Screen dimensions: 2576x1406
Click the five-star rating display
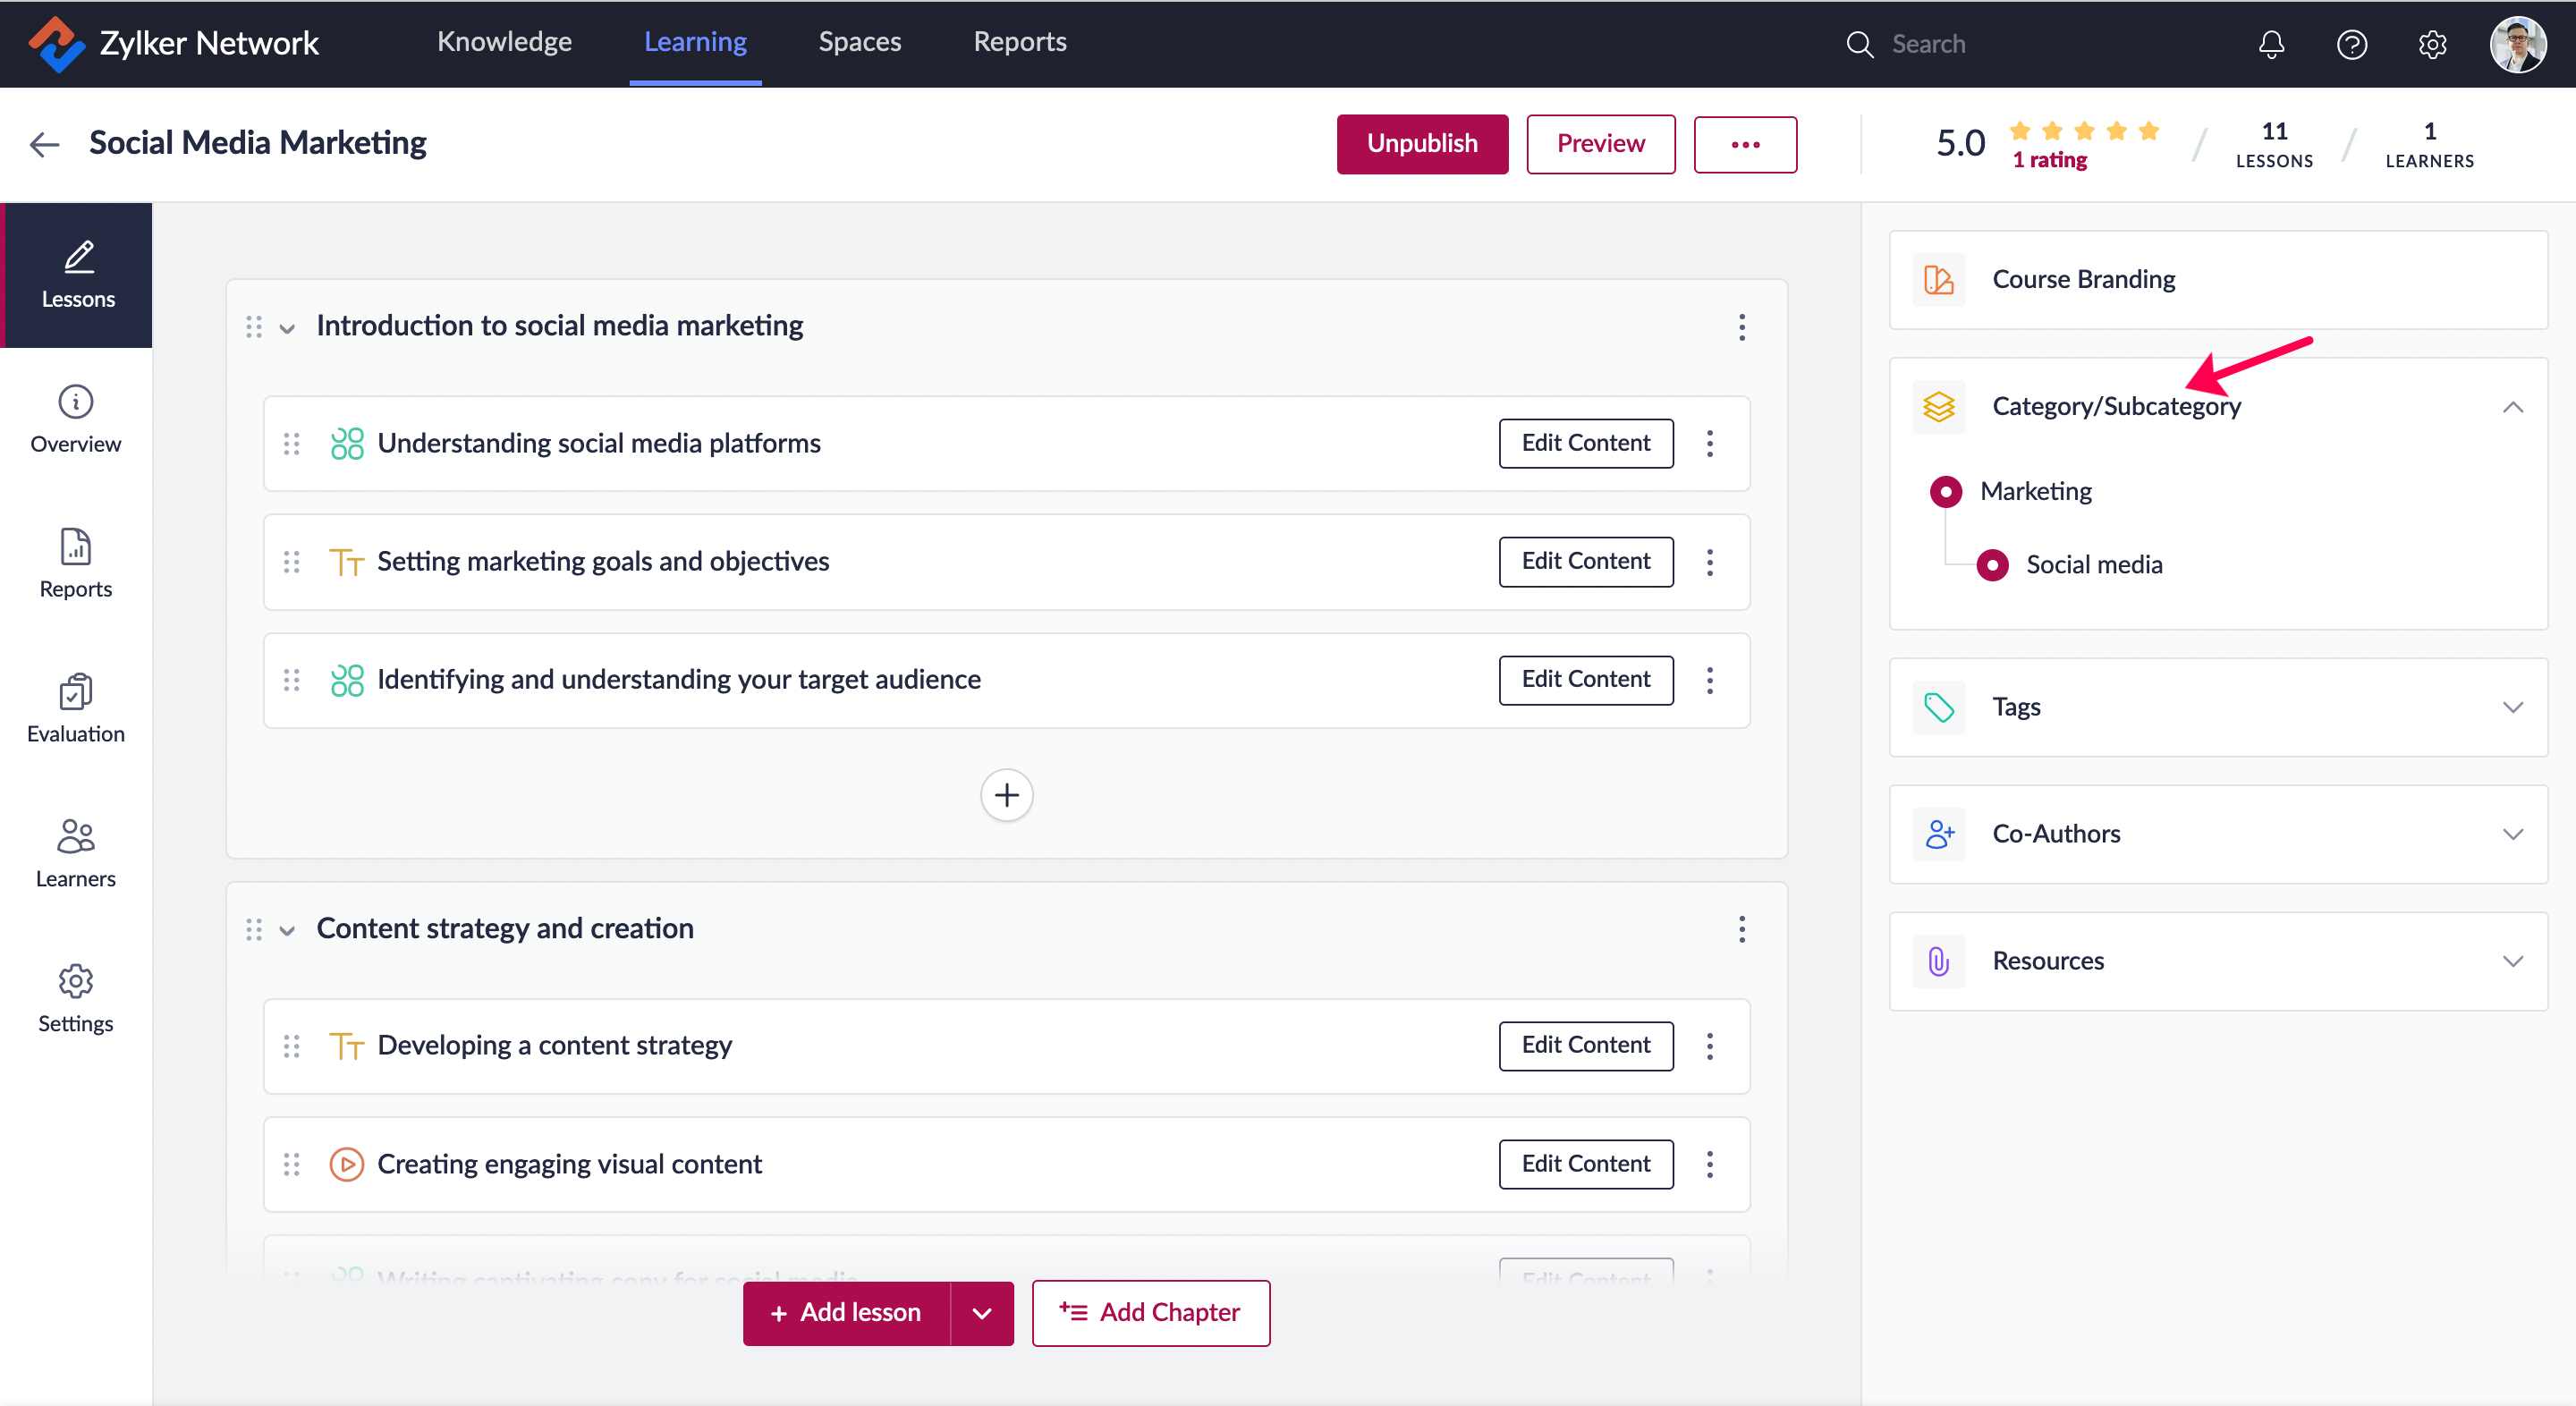coord(2084,131)
